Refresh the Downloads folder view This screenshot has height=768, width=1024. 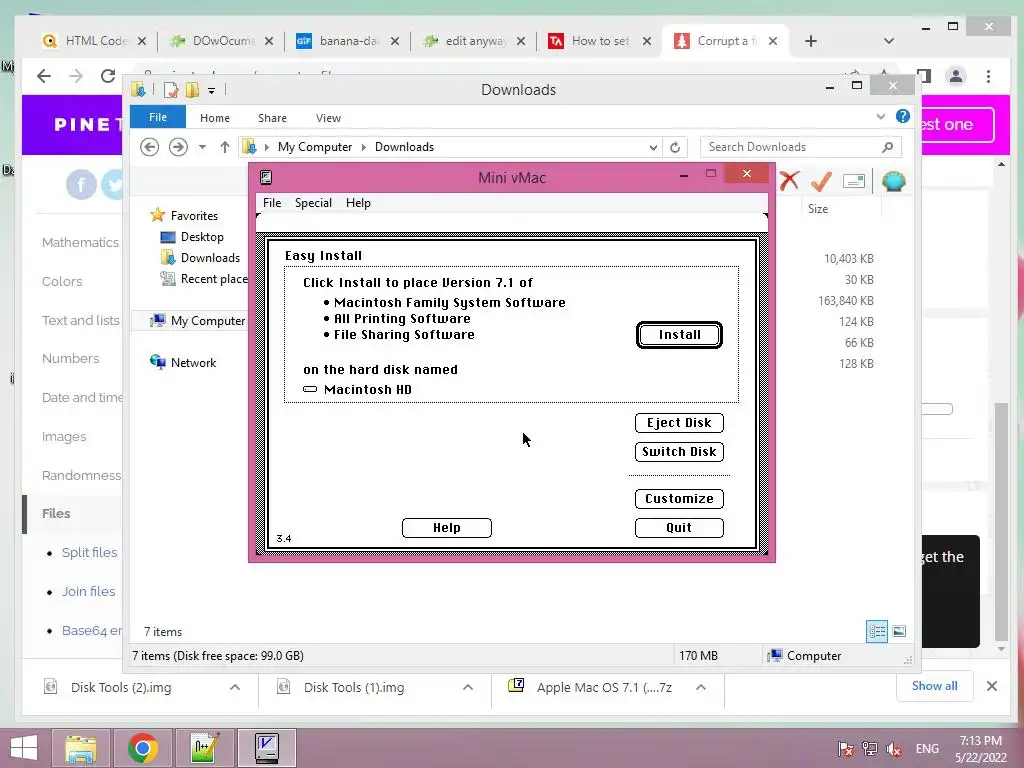(675, 148)
